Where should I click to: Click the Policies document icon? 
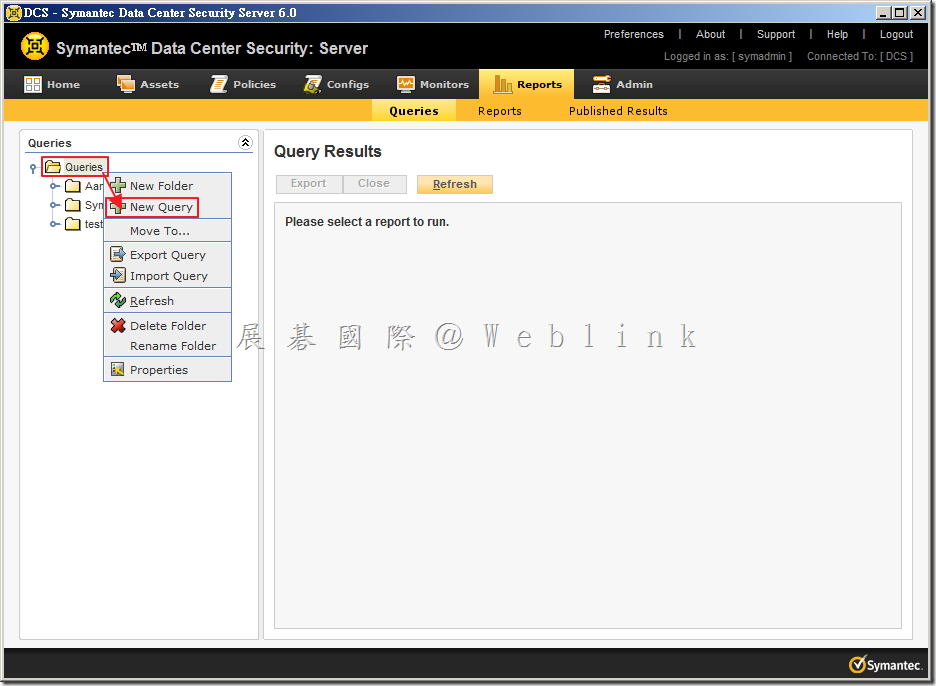click(x=219, y=84)
